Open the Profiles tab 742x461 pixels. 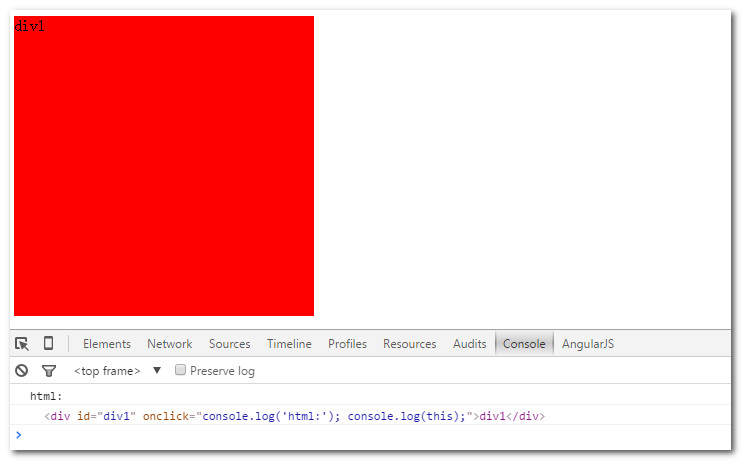[347, 344]
